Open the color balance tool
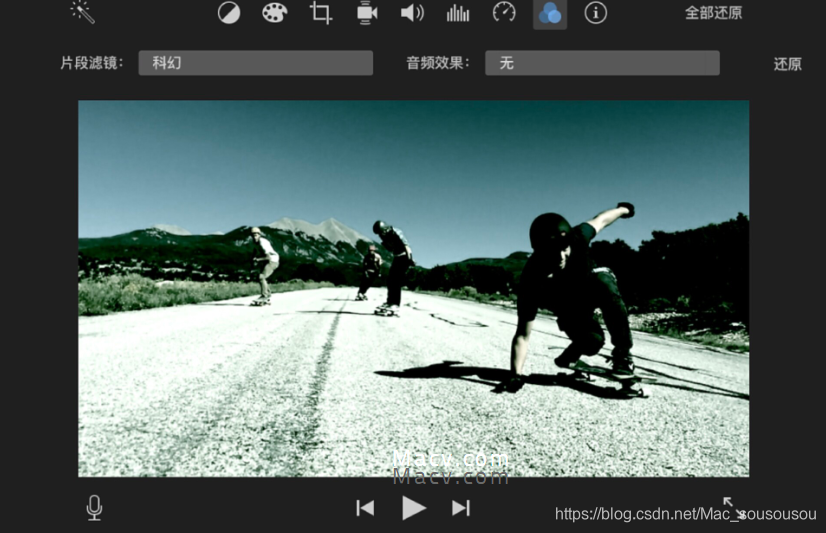The image size is (826, 533). click(x=229, y=13)
